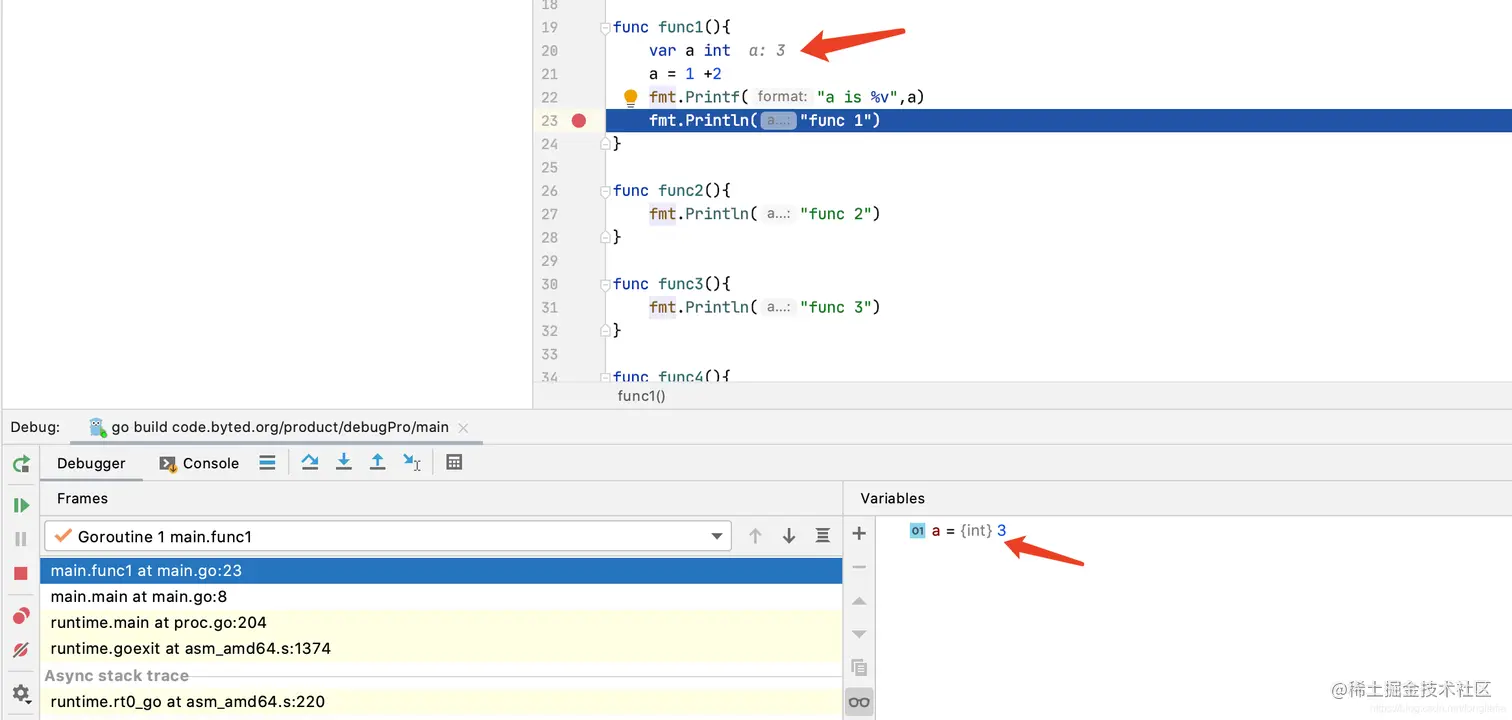Click the "func 3" string on line 31
The image size is (1512, 720).
pyautogui.click(x=835, y=307)
